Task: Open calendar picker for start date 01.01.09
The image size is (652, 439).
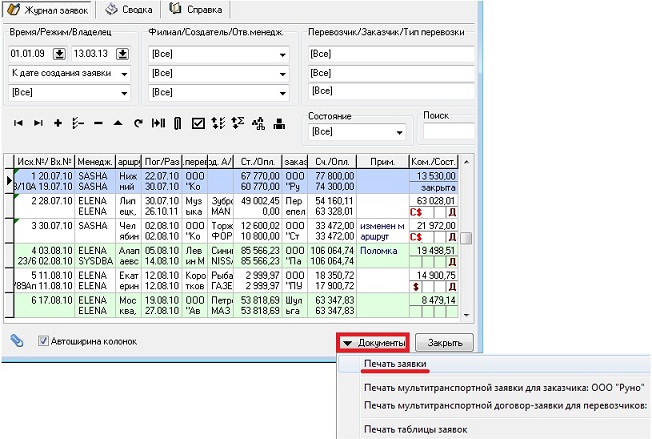Action: click(60, 54)
